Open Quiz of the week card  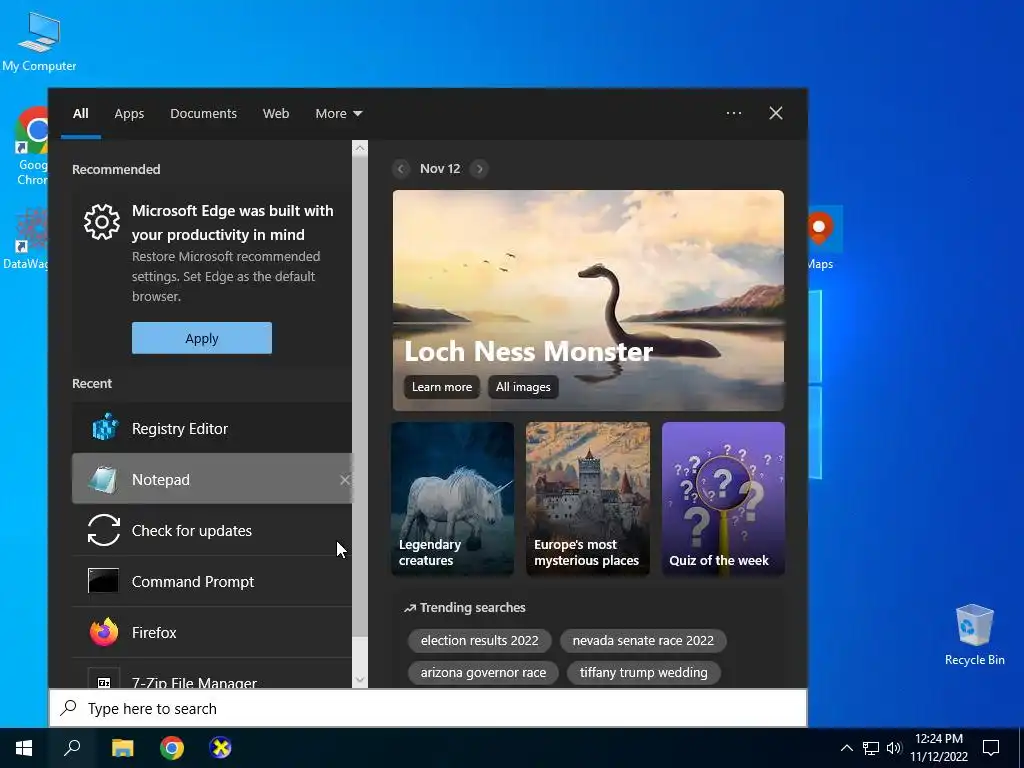(x=724, y=499)
